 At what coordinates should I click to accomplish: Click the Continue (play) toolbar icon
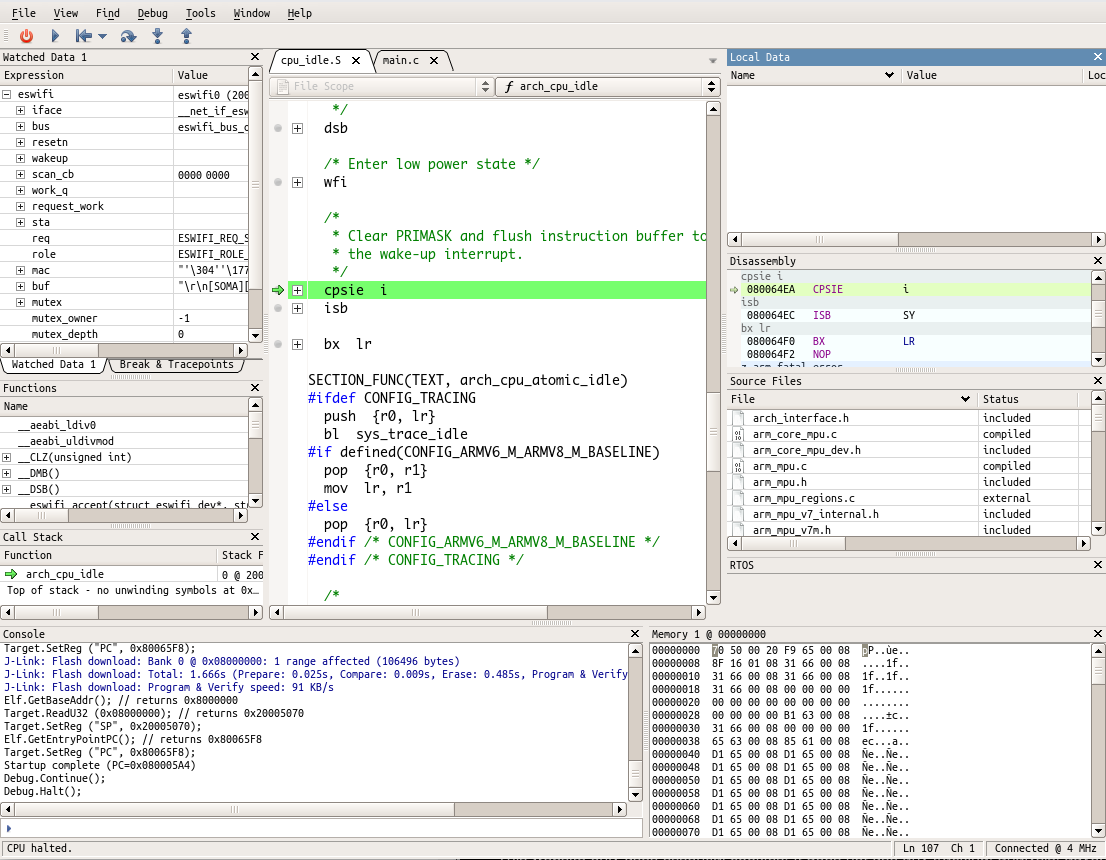55,35
